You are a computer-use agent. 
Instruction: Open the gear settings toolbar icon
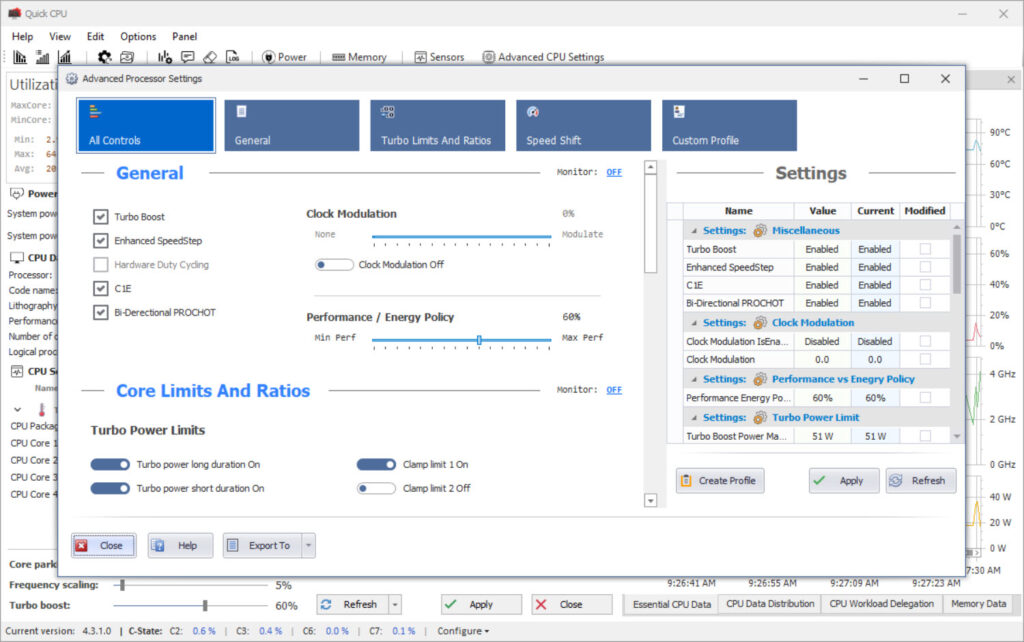click(104, 57)
